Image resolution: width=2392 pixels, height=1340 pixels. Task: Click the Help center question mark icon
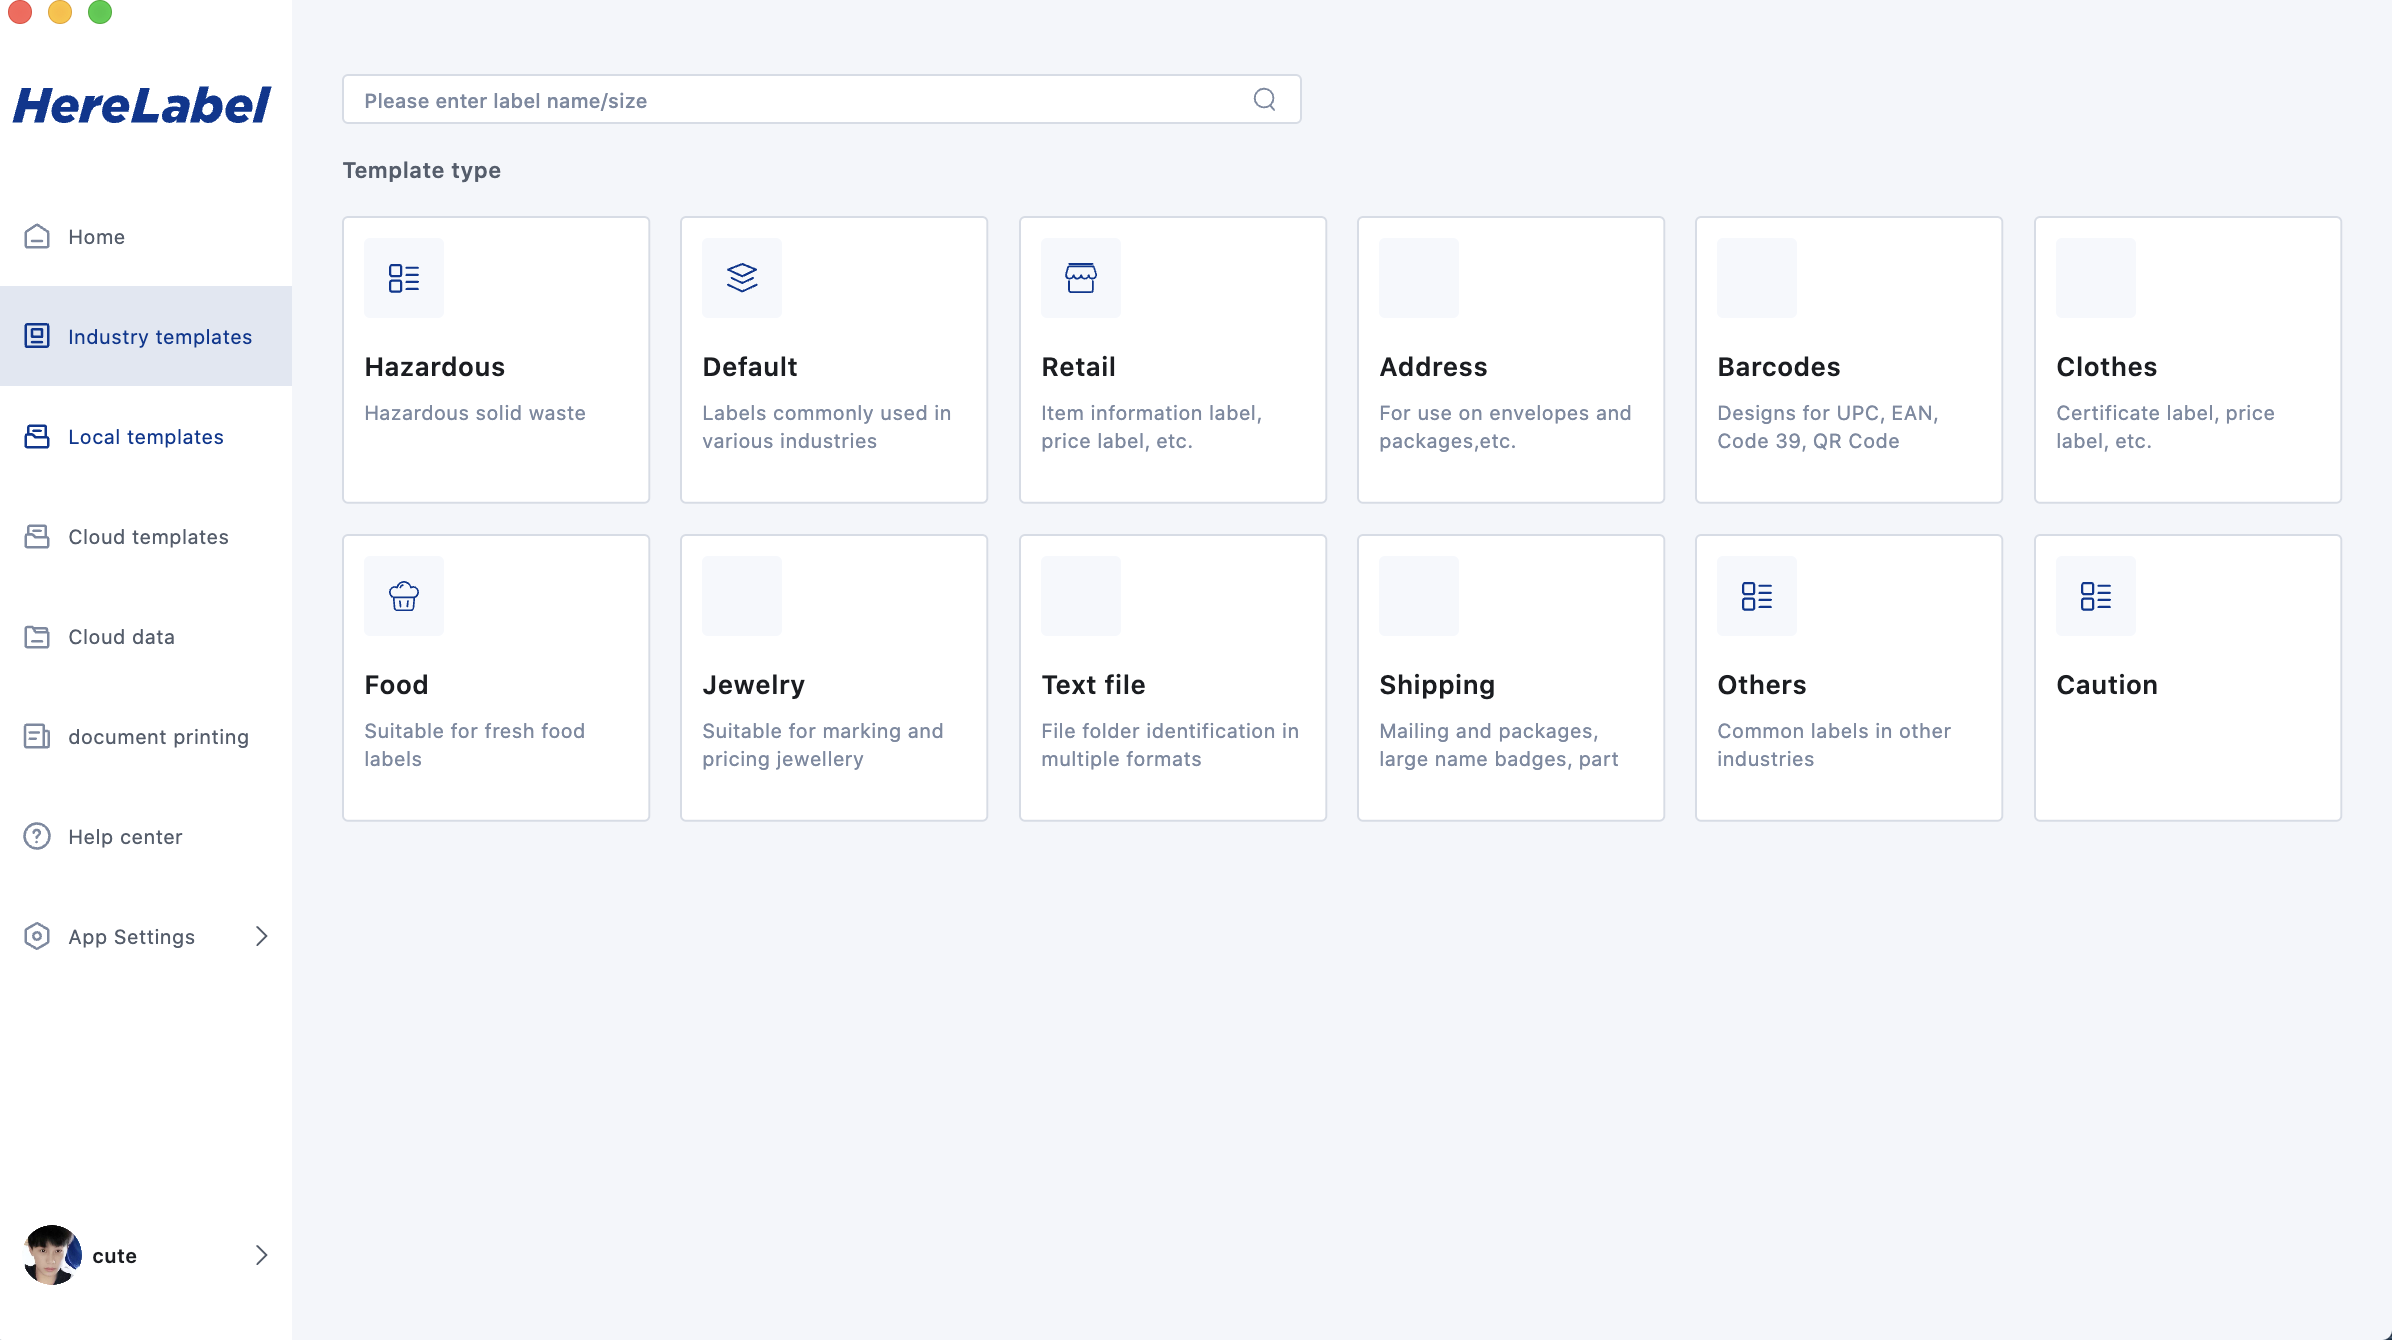click(37, 836)
